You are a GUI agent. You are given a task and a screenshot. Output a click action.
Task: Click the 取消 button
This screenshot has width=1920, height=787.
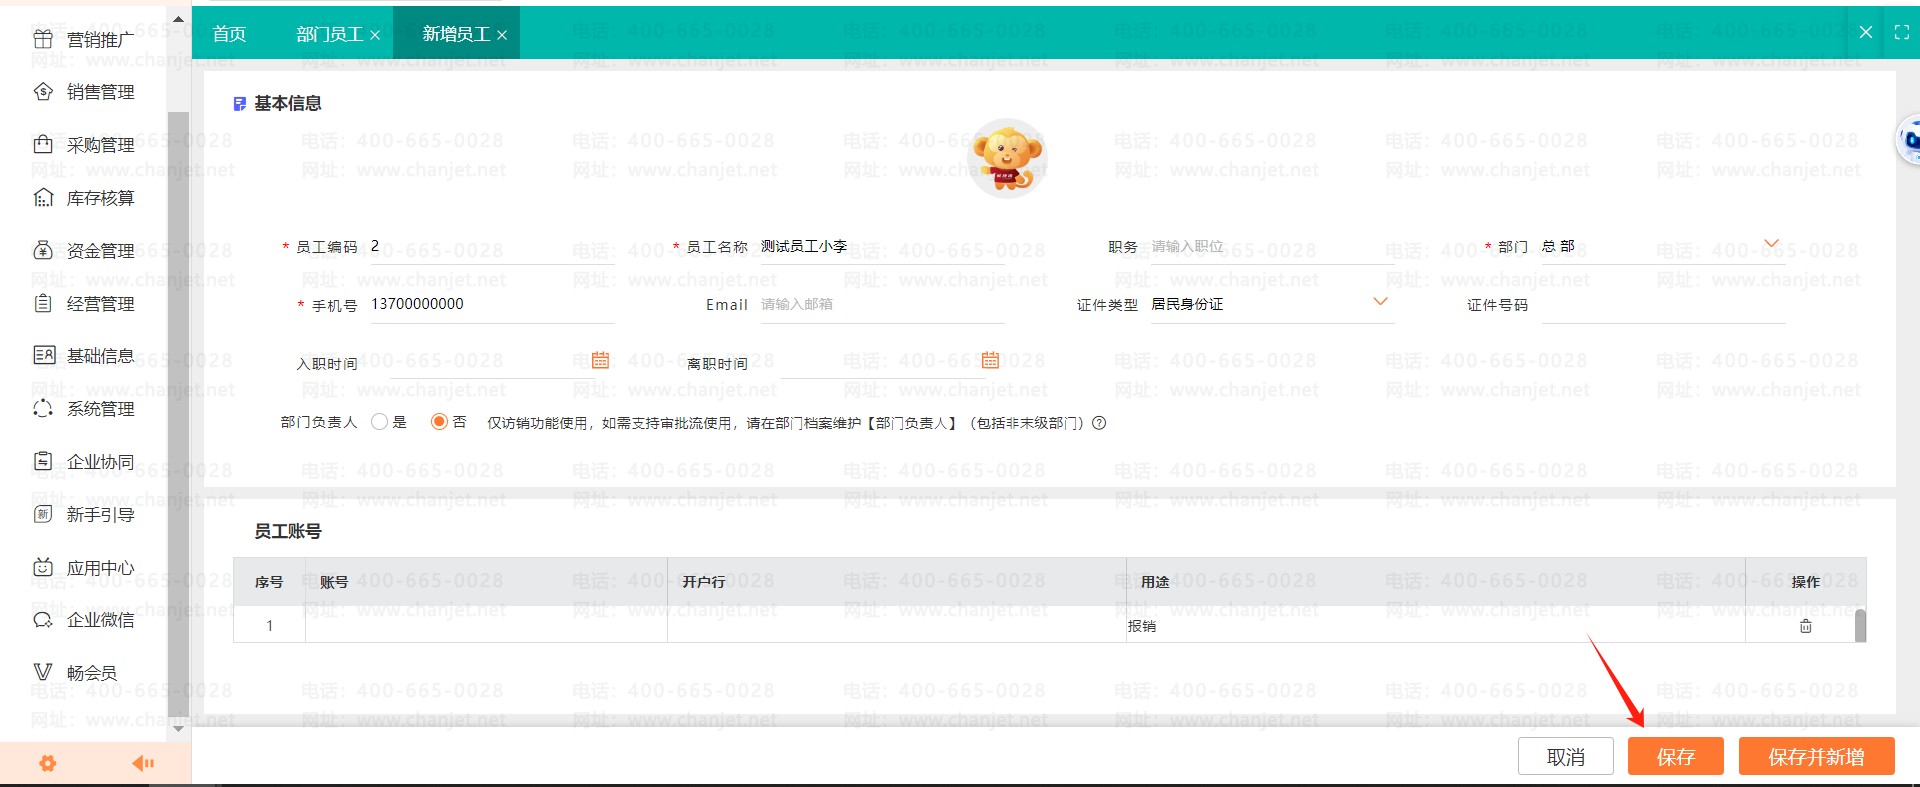pos(1566,757)
